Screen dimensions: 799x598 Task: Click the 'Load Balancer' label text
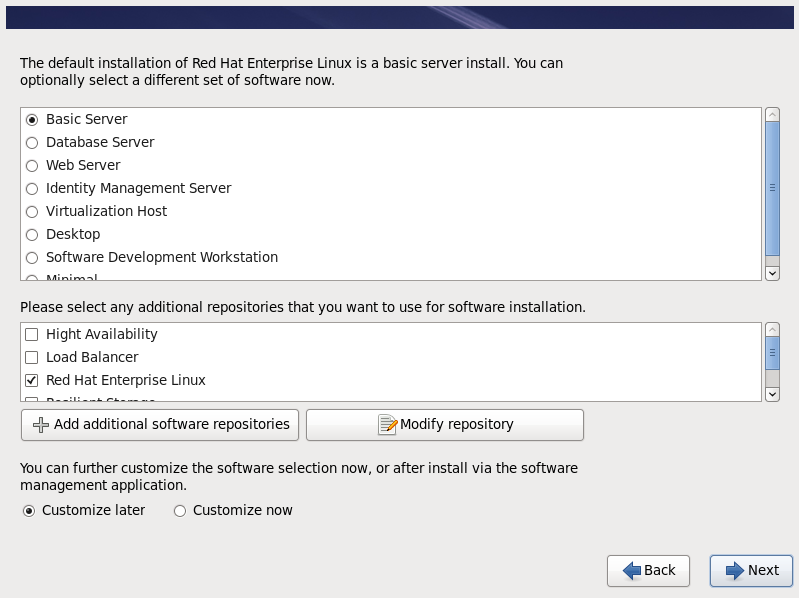[x=92, y=357]
